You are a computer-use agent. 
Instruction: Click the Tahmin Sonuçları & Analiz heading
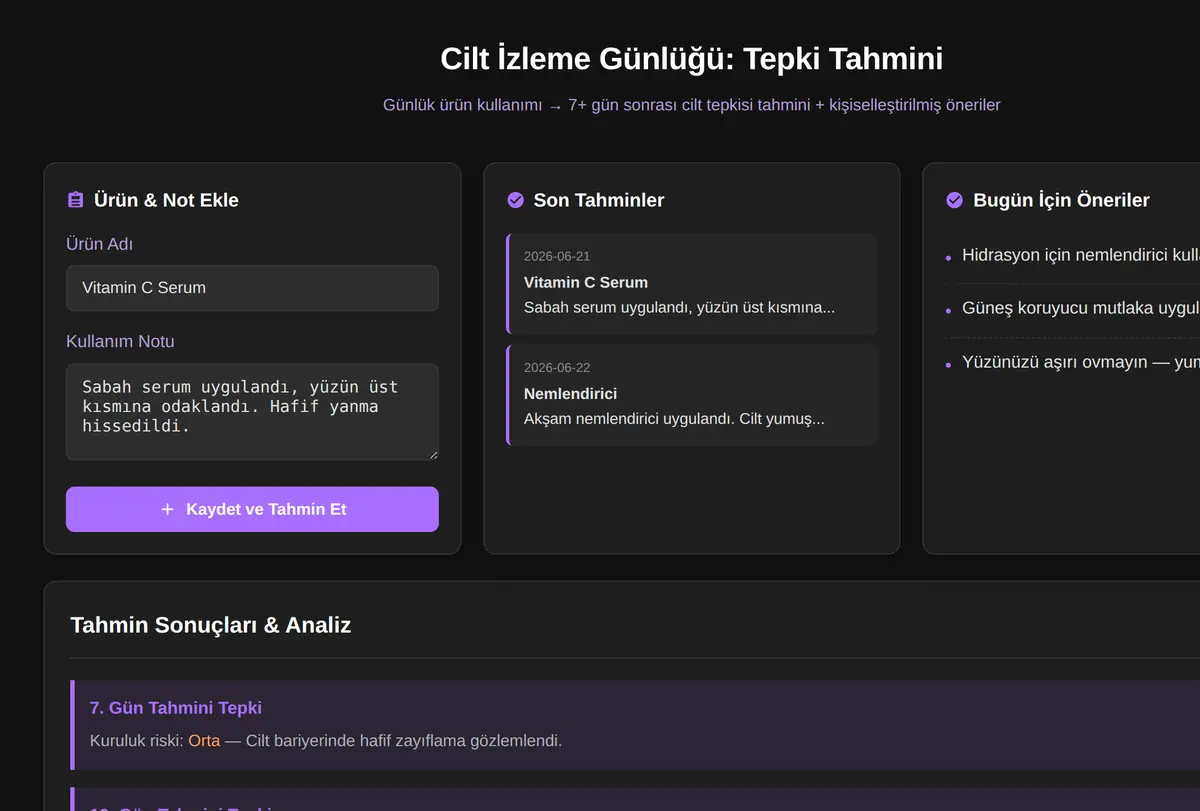(211, 626)
